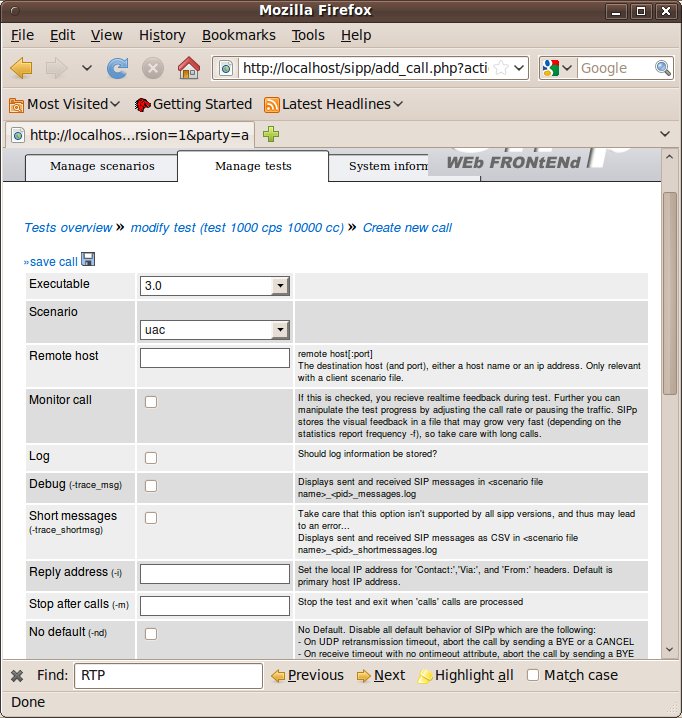Click the Latest Headlines RSS feed icon
The image size is (682, 718).
[271, 105]
